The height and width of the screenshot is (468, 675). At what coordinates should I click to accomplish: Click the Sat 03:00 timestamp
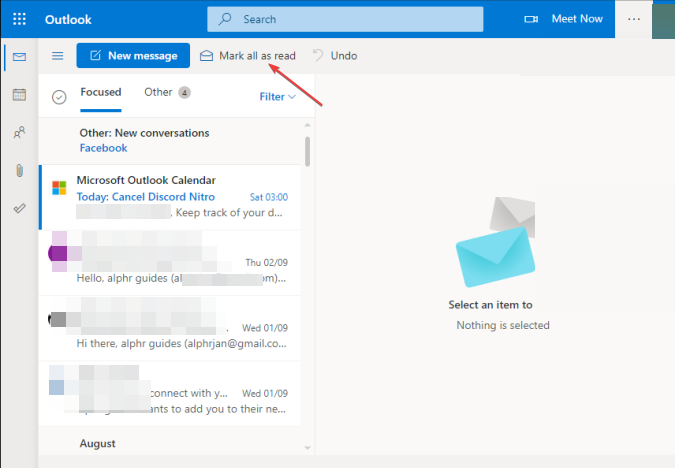coord(269,197)
